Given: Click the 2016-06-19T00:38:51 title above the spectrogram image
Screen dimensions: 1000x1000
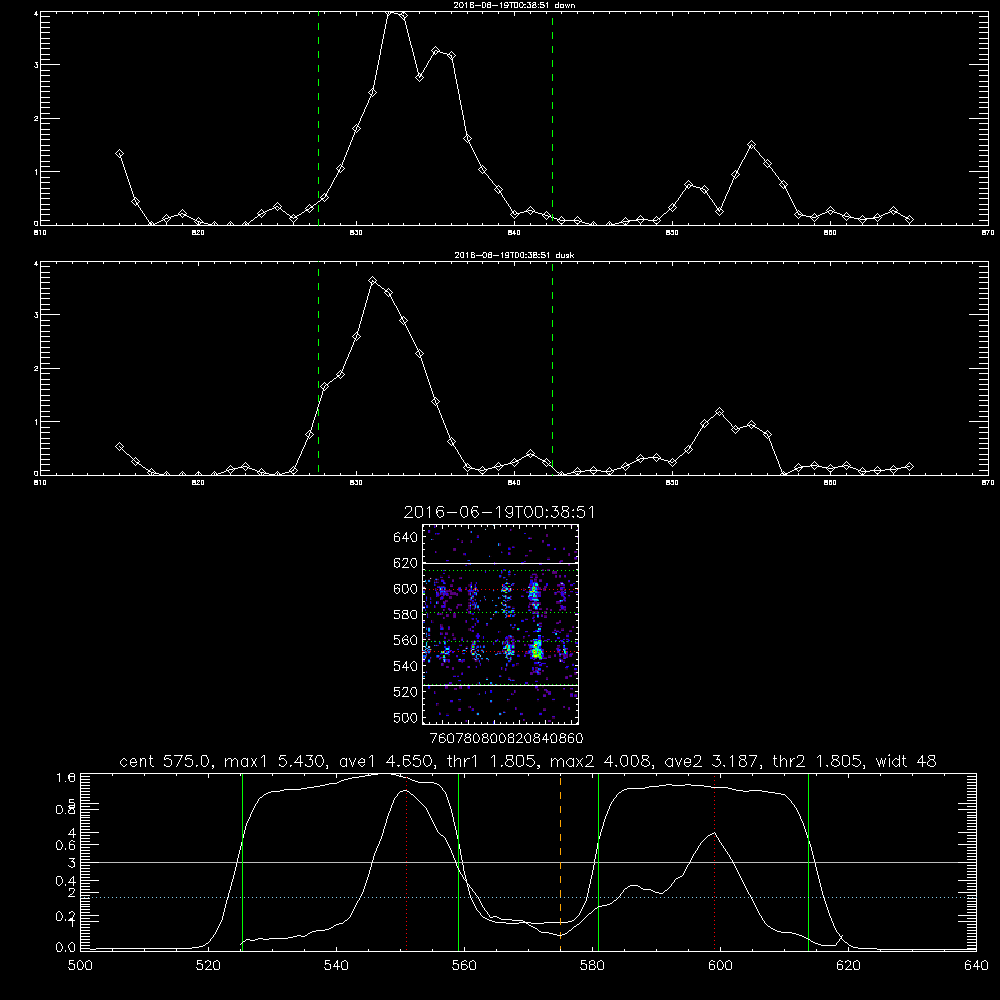Looking at the screenshot, I should 499,513.
